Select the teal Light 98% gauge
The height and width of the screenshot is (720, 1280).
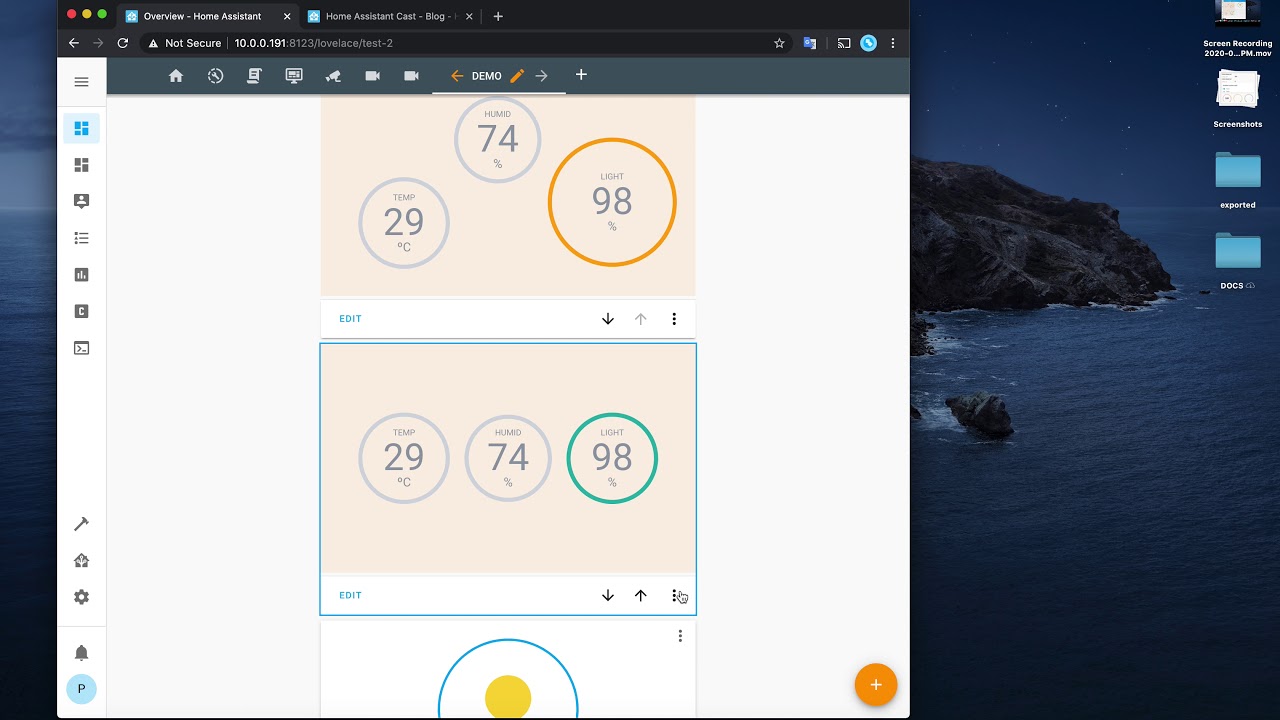[x=612, y=458]
